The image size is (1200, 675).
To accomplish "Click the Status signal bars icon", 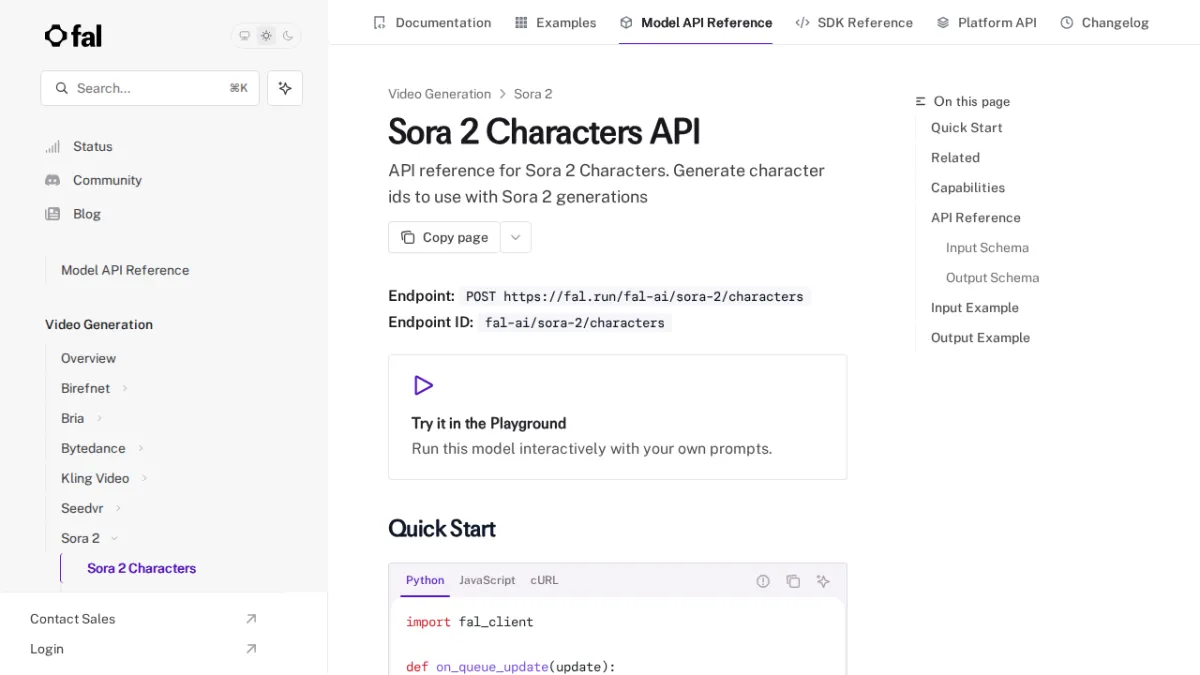I will (53, 146).
